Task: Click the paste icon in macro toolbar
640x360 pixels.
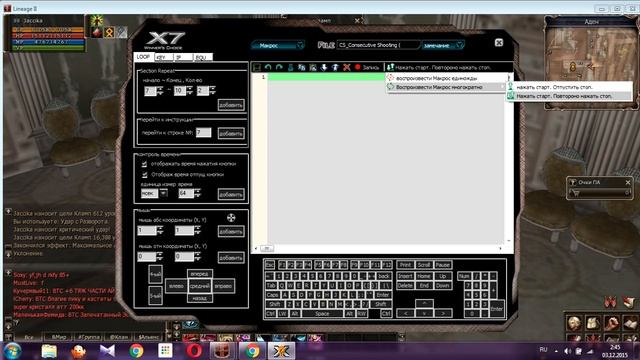Action: 313,67
